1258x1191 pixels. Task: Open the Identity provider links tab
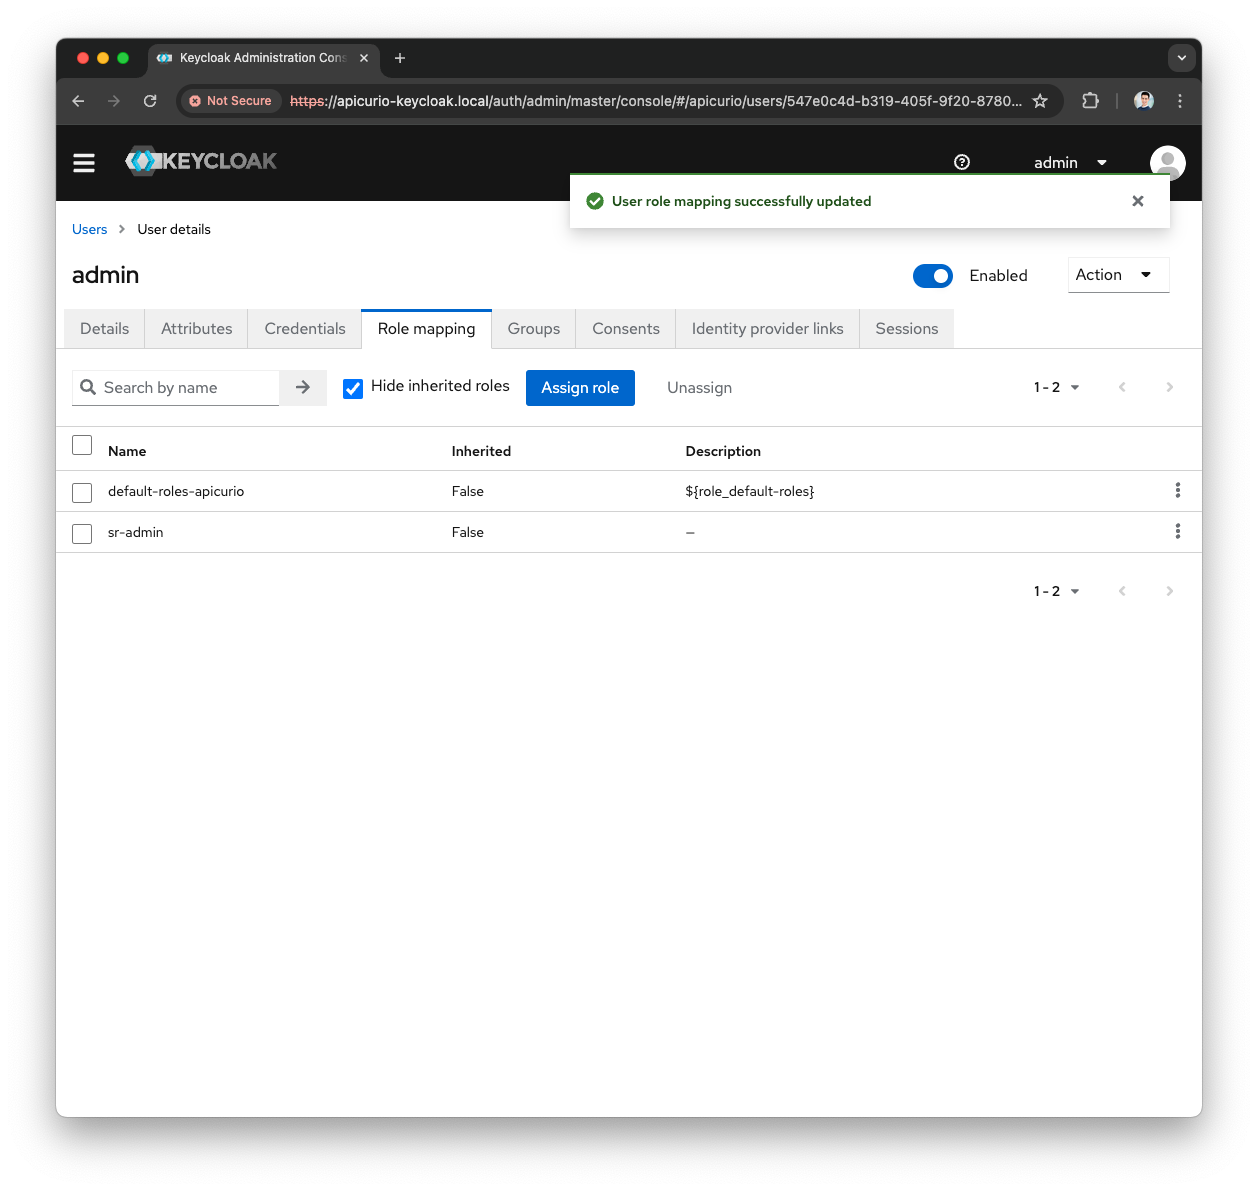[x=766, y=328]
